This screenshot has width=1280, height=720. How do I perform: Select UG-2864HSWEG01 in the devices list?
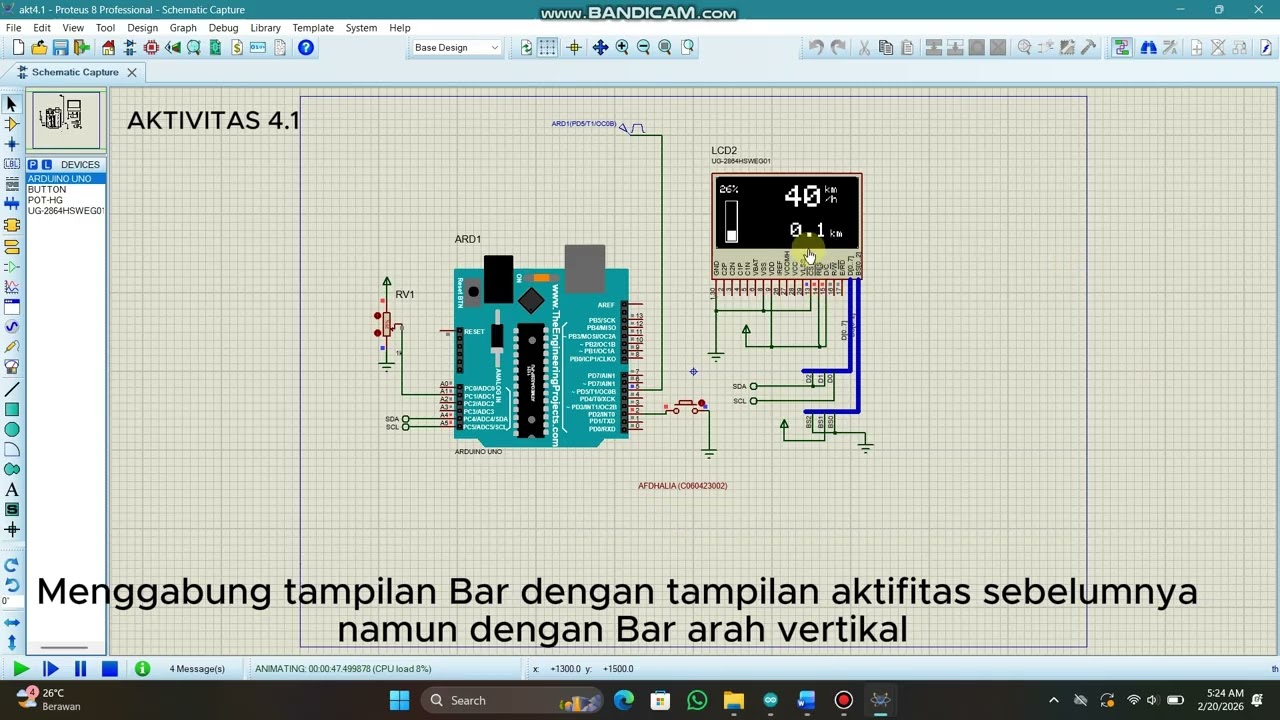coord(64,211)
